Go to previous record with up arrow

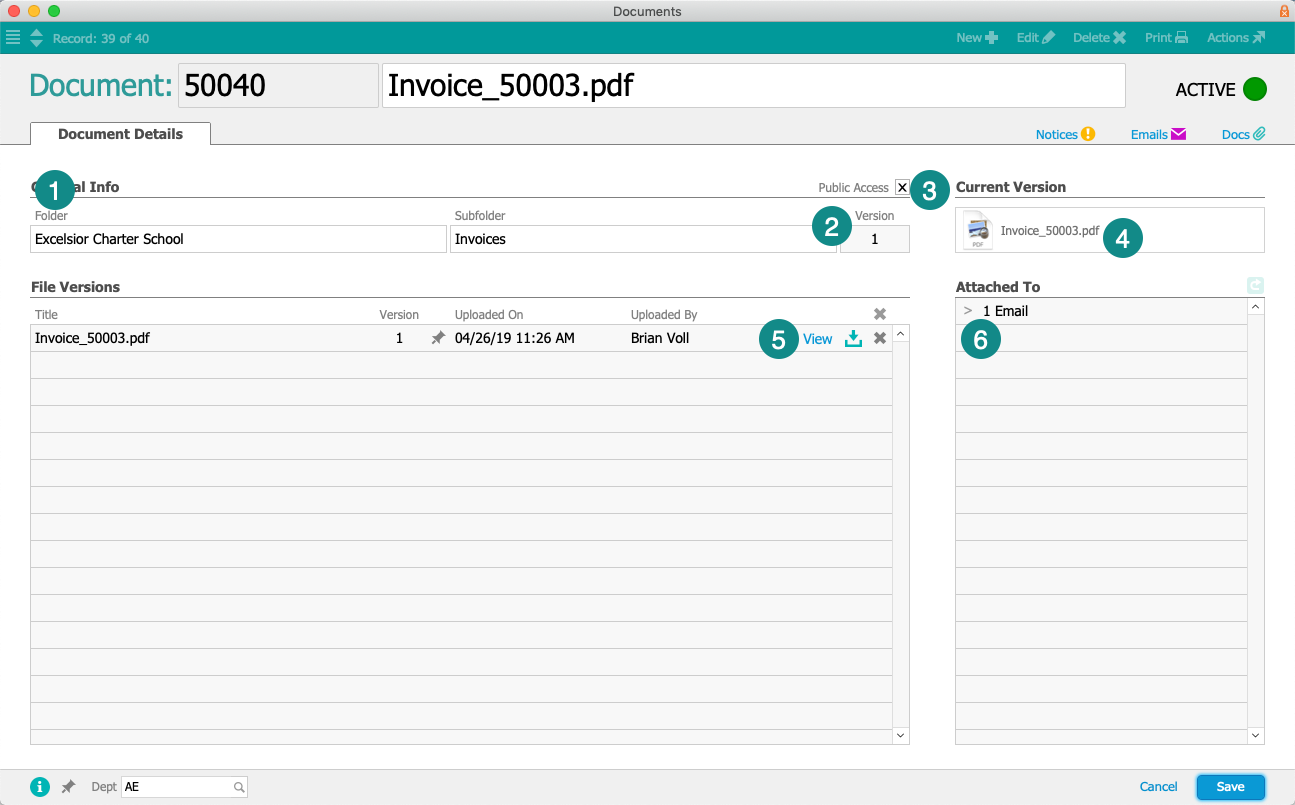(x=37, y=33)
